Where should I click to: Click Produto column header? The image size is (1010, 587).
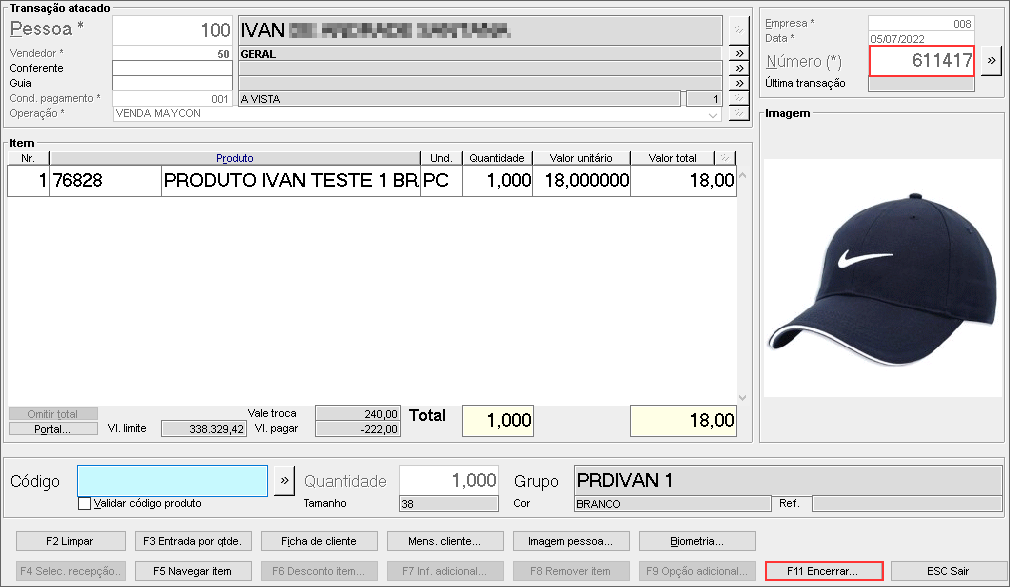pos(234,158)
